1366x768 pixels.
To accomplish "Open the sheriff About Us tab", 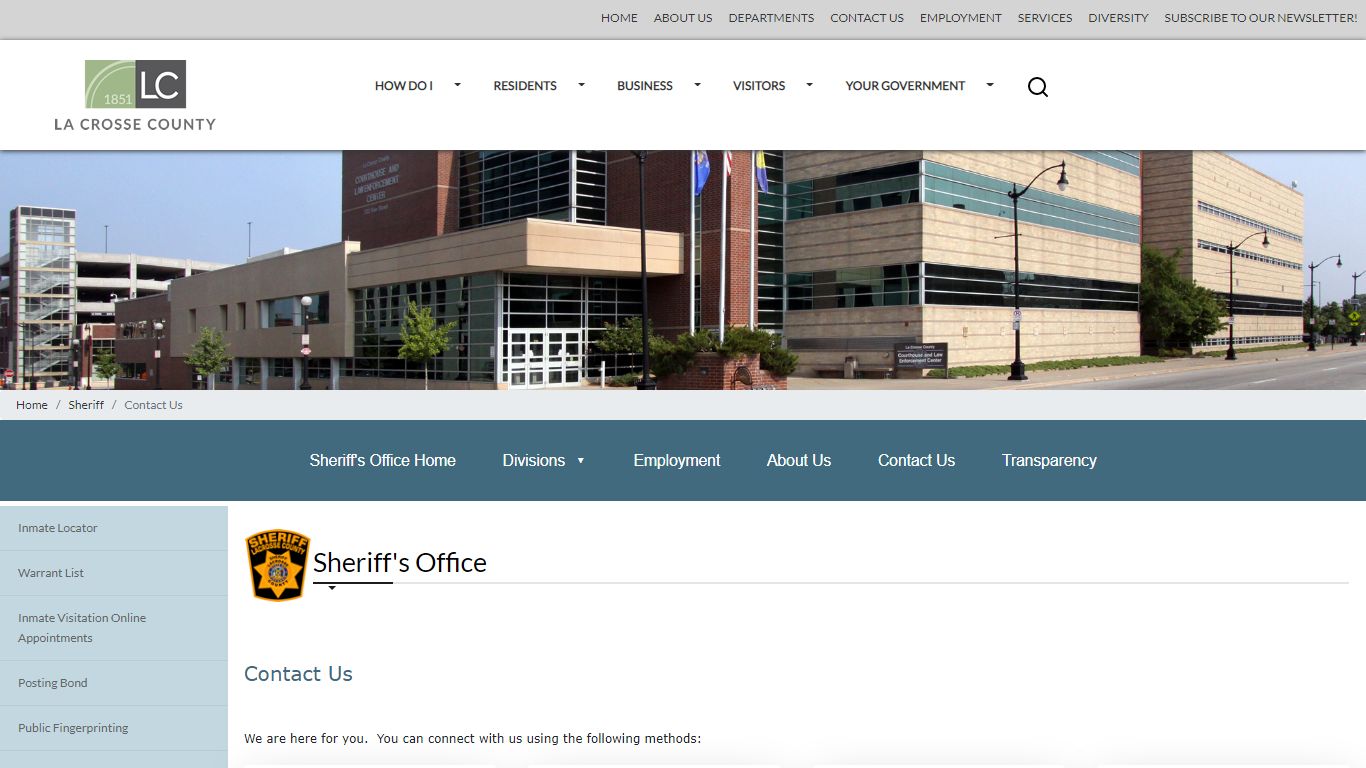I will [799, 461].
